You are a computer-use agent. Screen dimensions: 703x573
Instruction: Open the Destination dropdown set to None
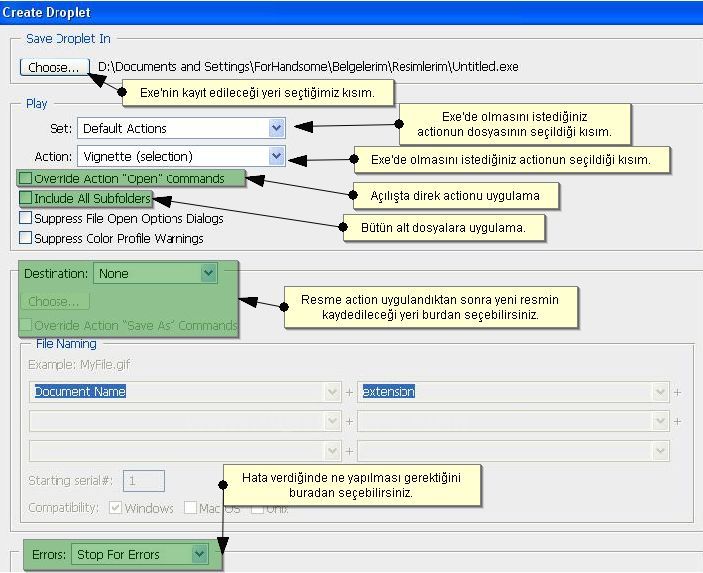coord(155,273)
